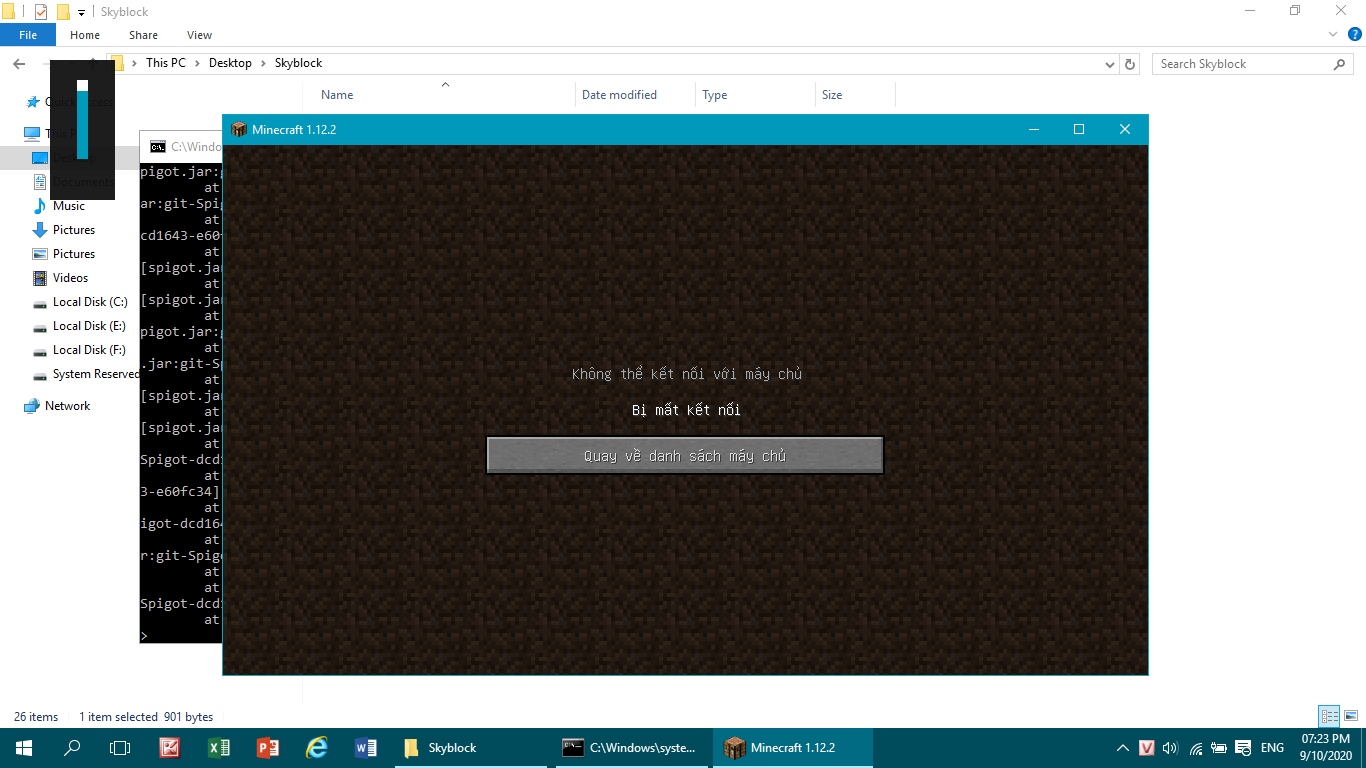Switch to details view layout
The height and width of the screenshot is (768, 1366).
click(1329, 716)
